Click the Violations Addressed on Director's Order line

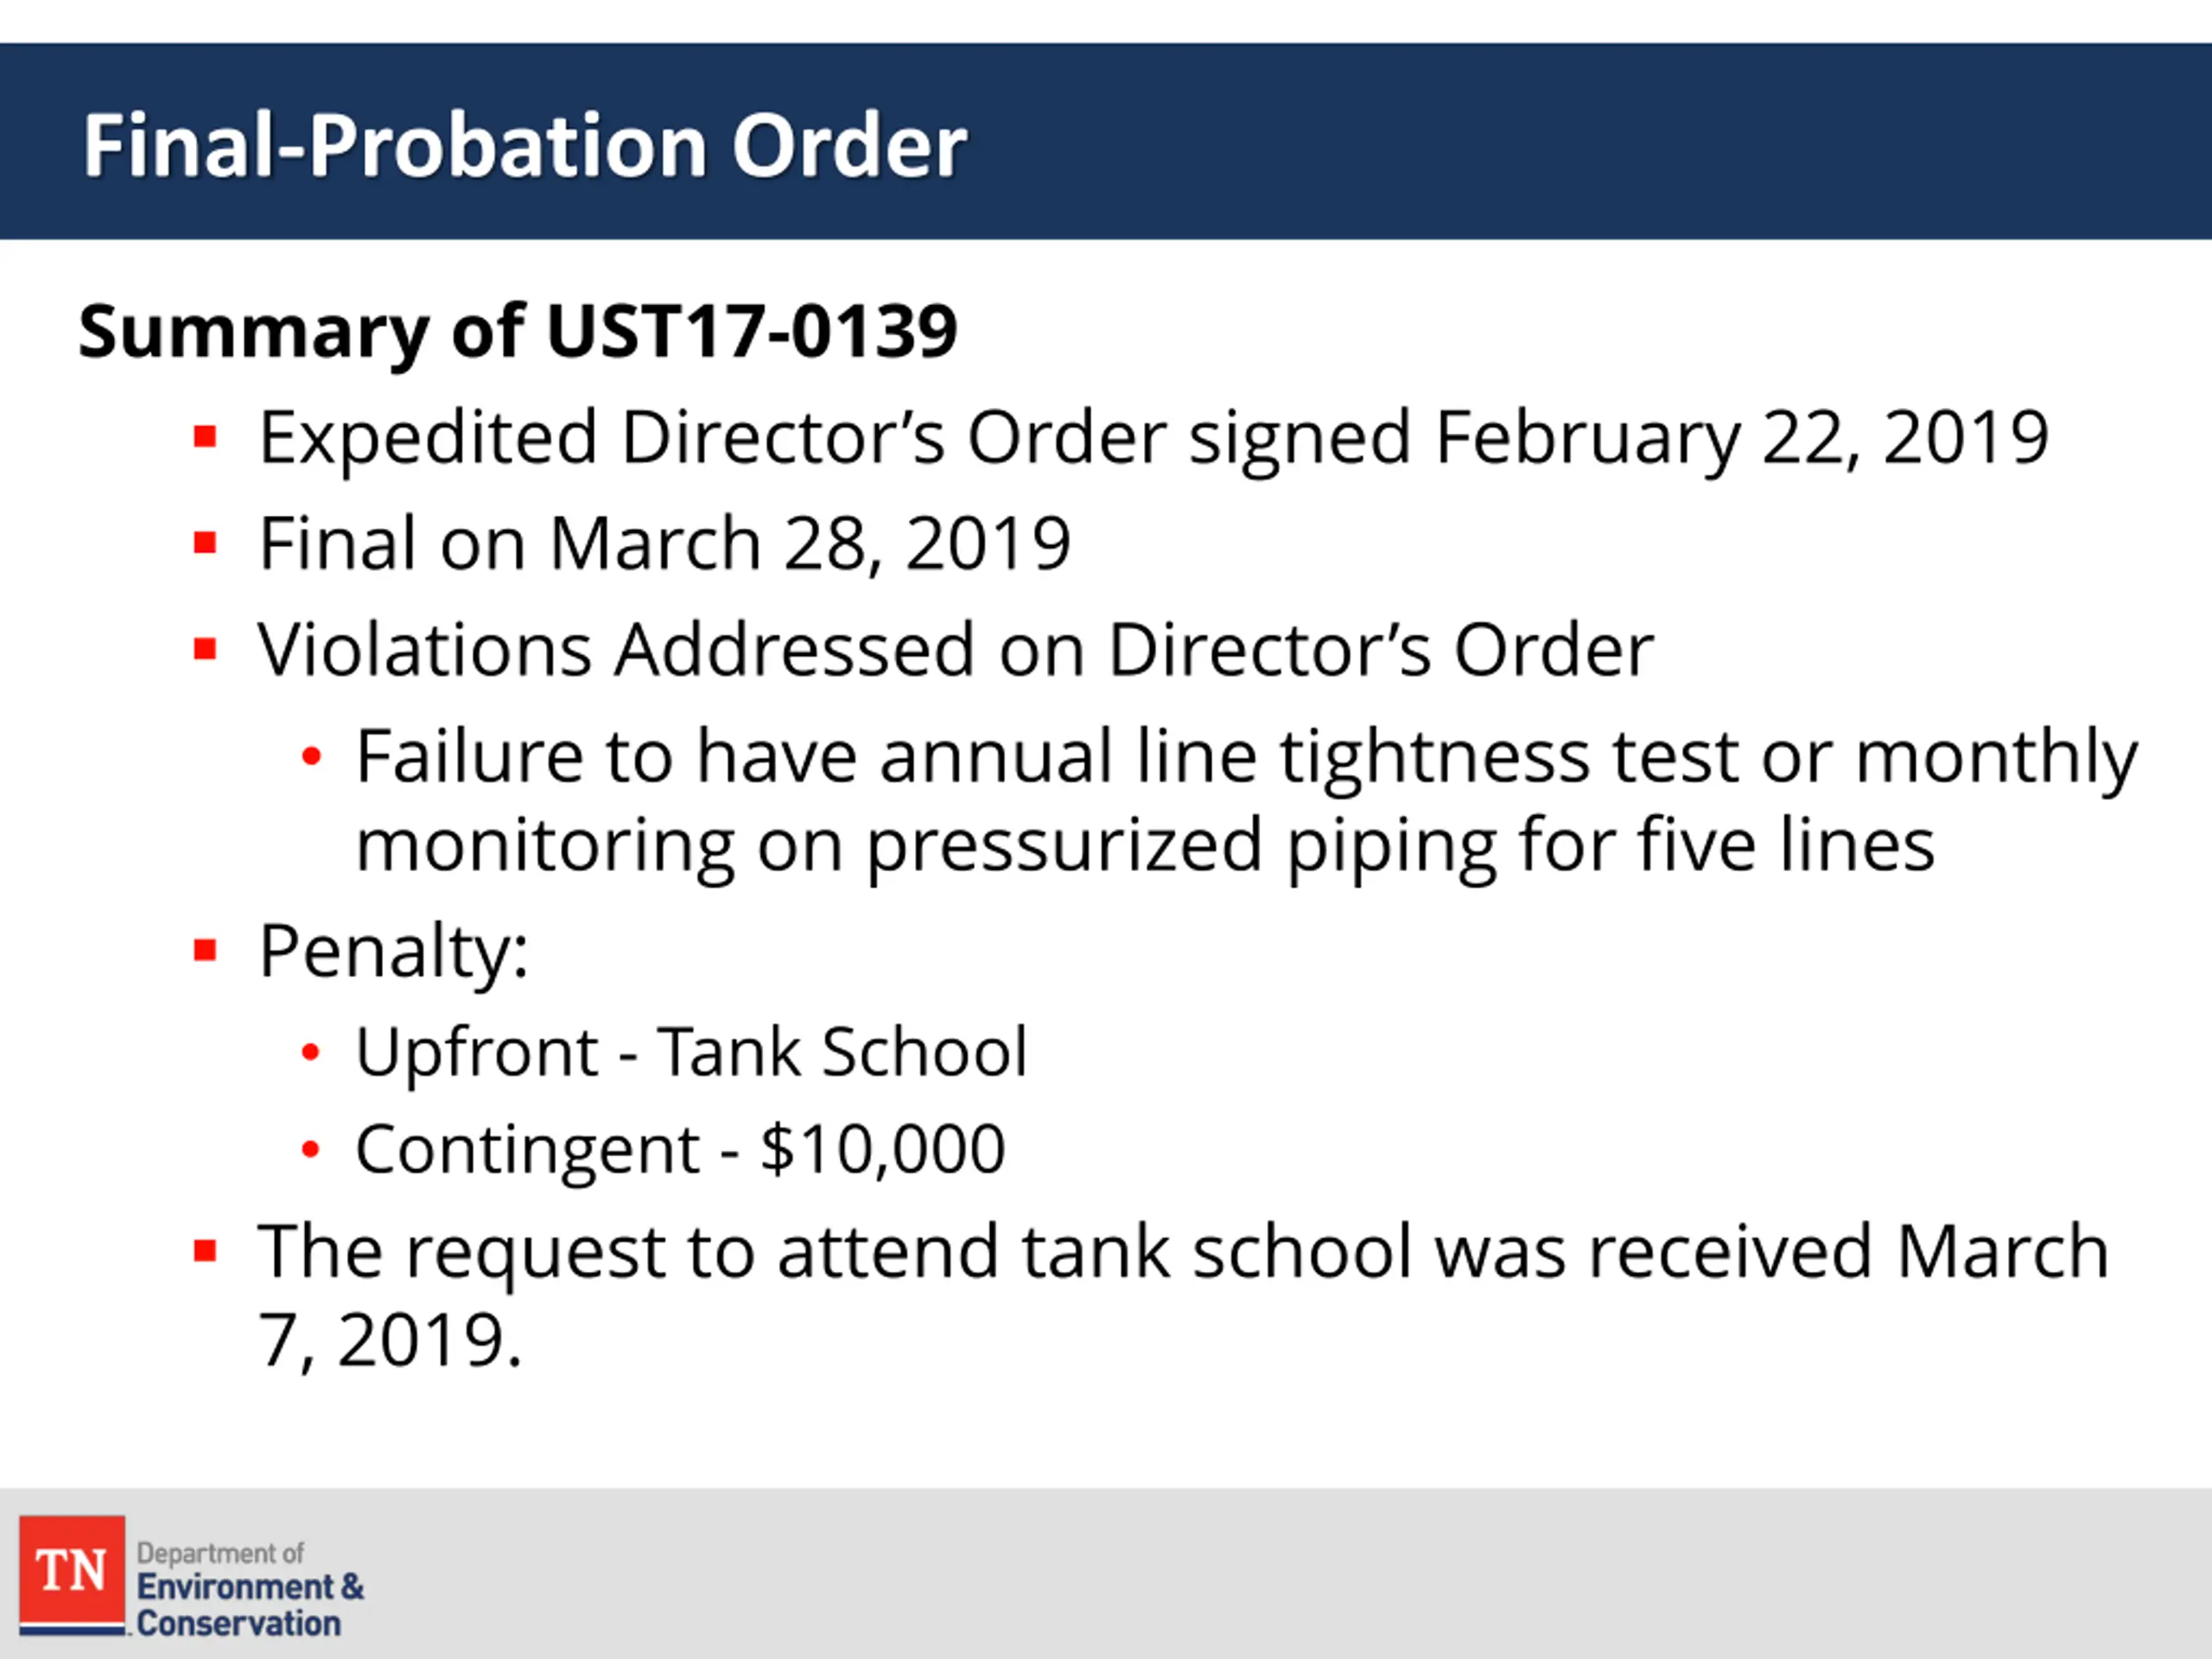955,650
